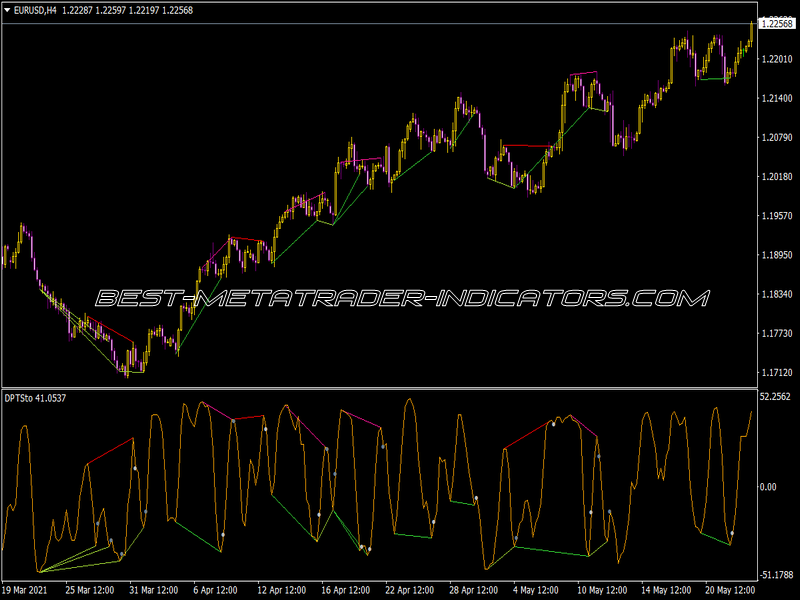The height and width of the screenshot is (600, 800).
Task: Click the 4 May 12:00 time label
Action: pyautogui.click(x=536, y=590)
